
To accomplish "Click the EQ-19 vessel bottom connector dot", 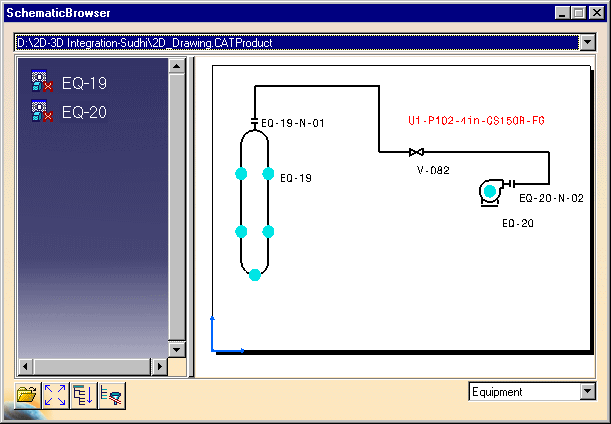I will [254, 275].
